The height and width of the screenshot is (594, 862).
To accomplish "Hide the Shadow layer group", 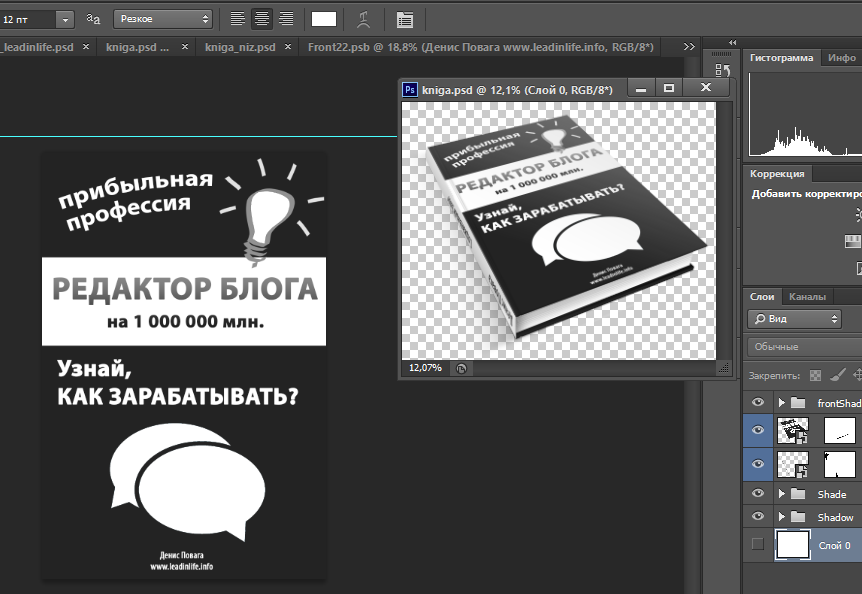I will (758, 517).
